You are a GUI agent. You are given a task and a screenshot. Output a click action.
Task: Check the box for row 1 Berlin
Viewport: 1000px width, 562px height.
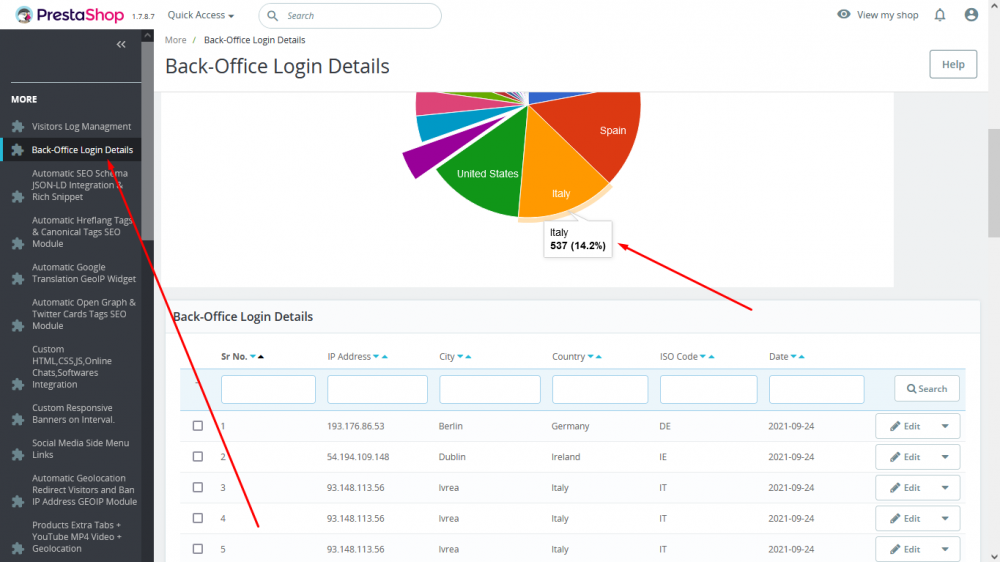point(198,425)
